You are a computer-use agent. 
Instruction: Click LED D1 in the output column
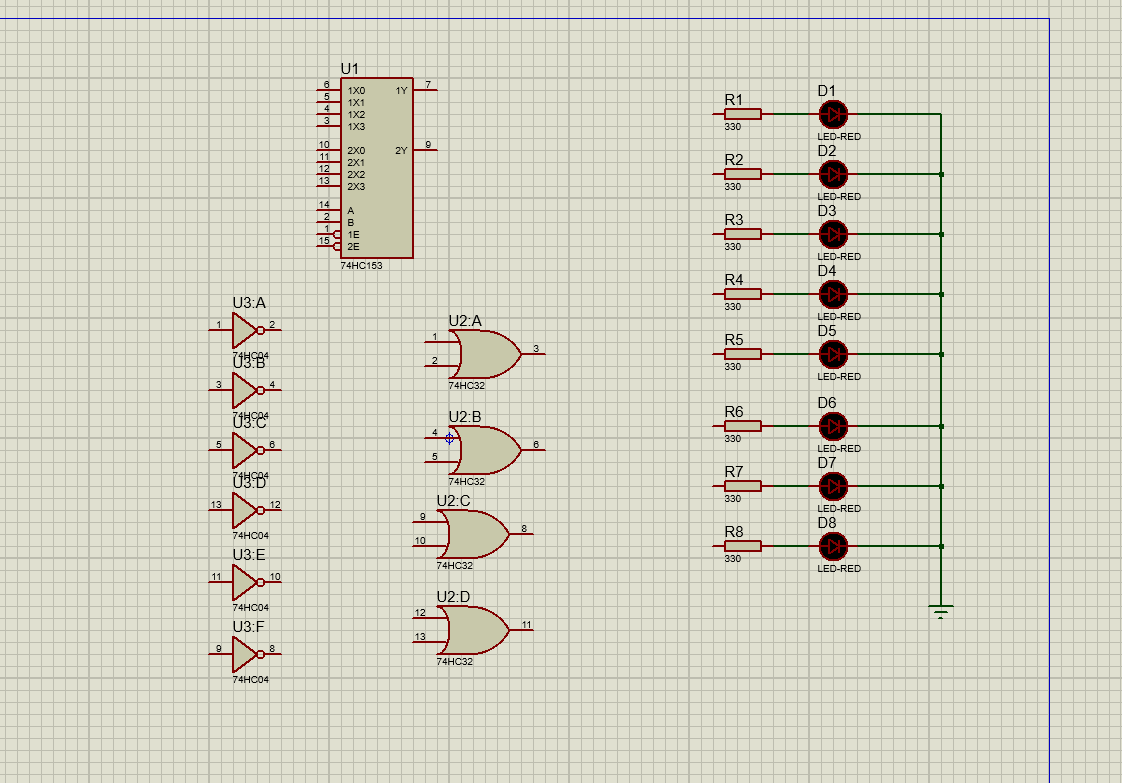click(833, 114)
